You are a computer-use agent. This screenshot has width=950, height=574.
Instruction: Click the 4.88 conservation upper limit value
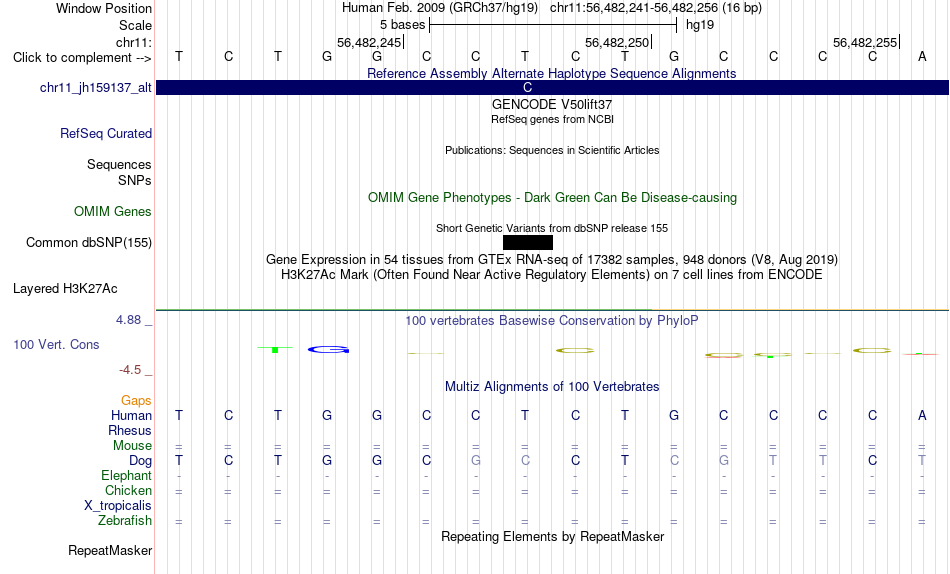(128, 320)
